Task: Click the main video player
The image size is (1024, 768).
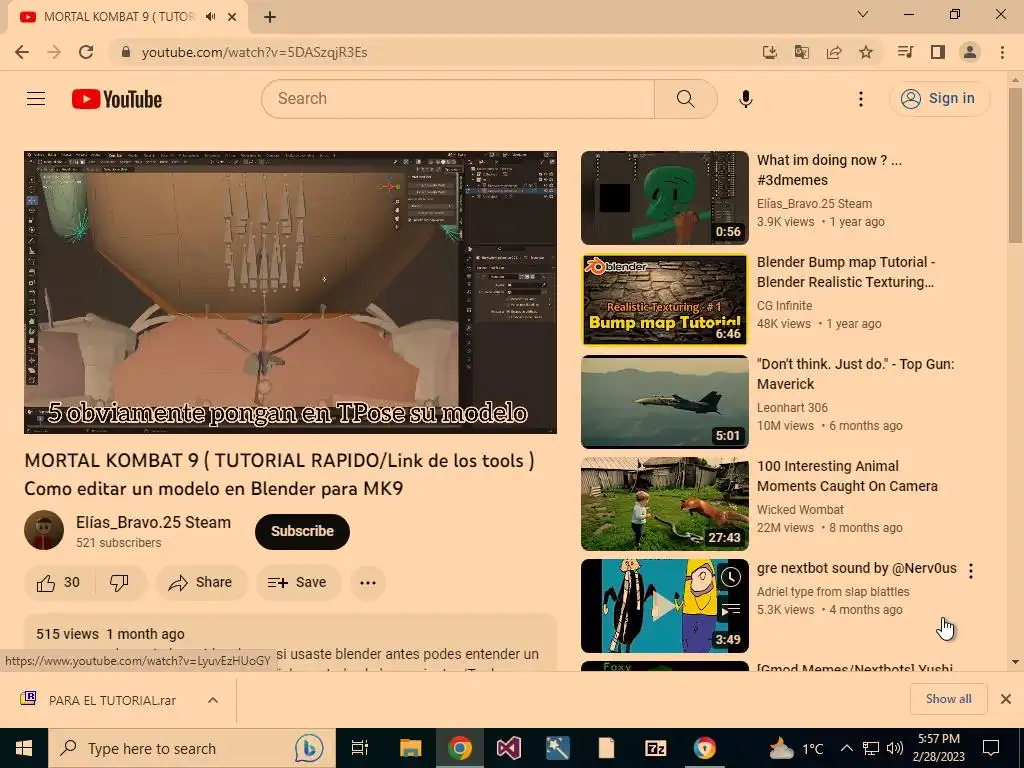Action: click(291, 292)
